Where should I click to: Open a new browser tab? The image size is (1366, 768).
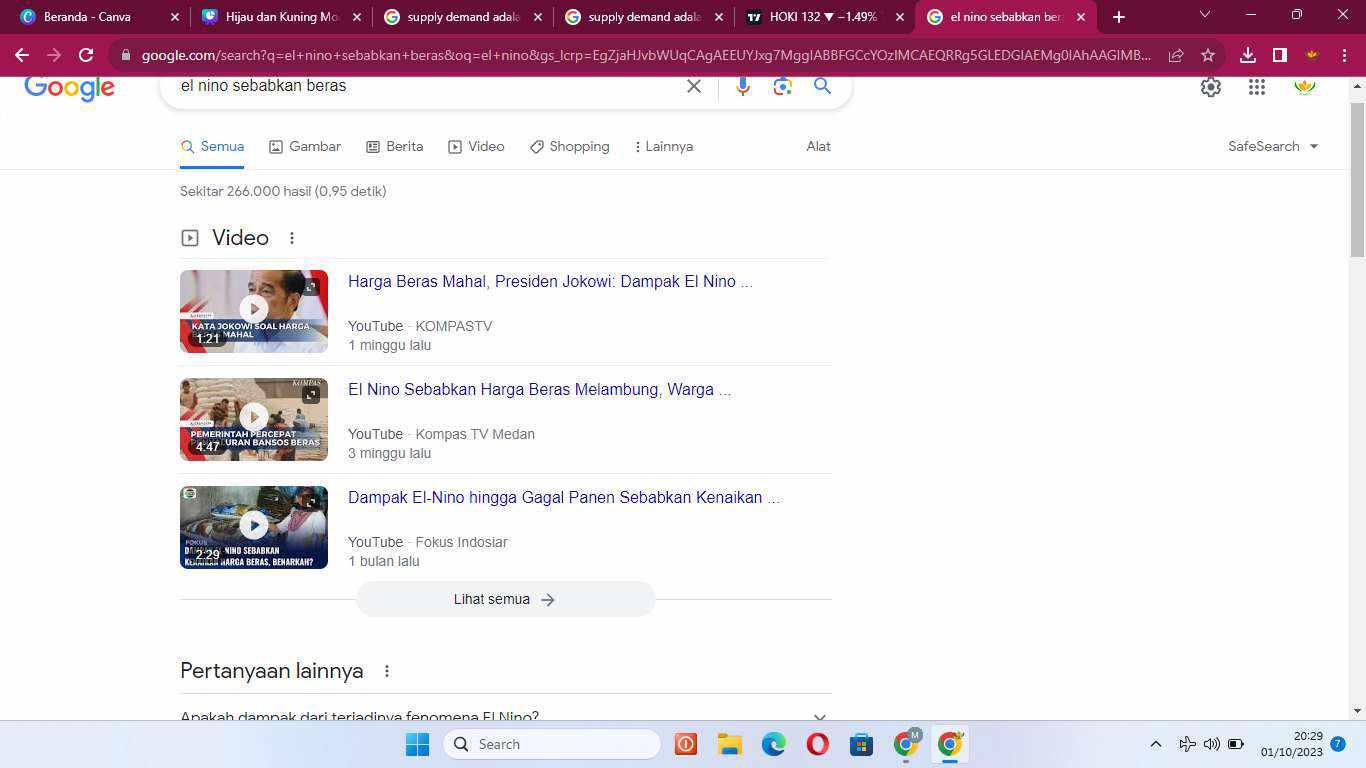point(1119,17)
